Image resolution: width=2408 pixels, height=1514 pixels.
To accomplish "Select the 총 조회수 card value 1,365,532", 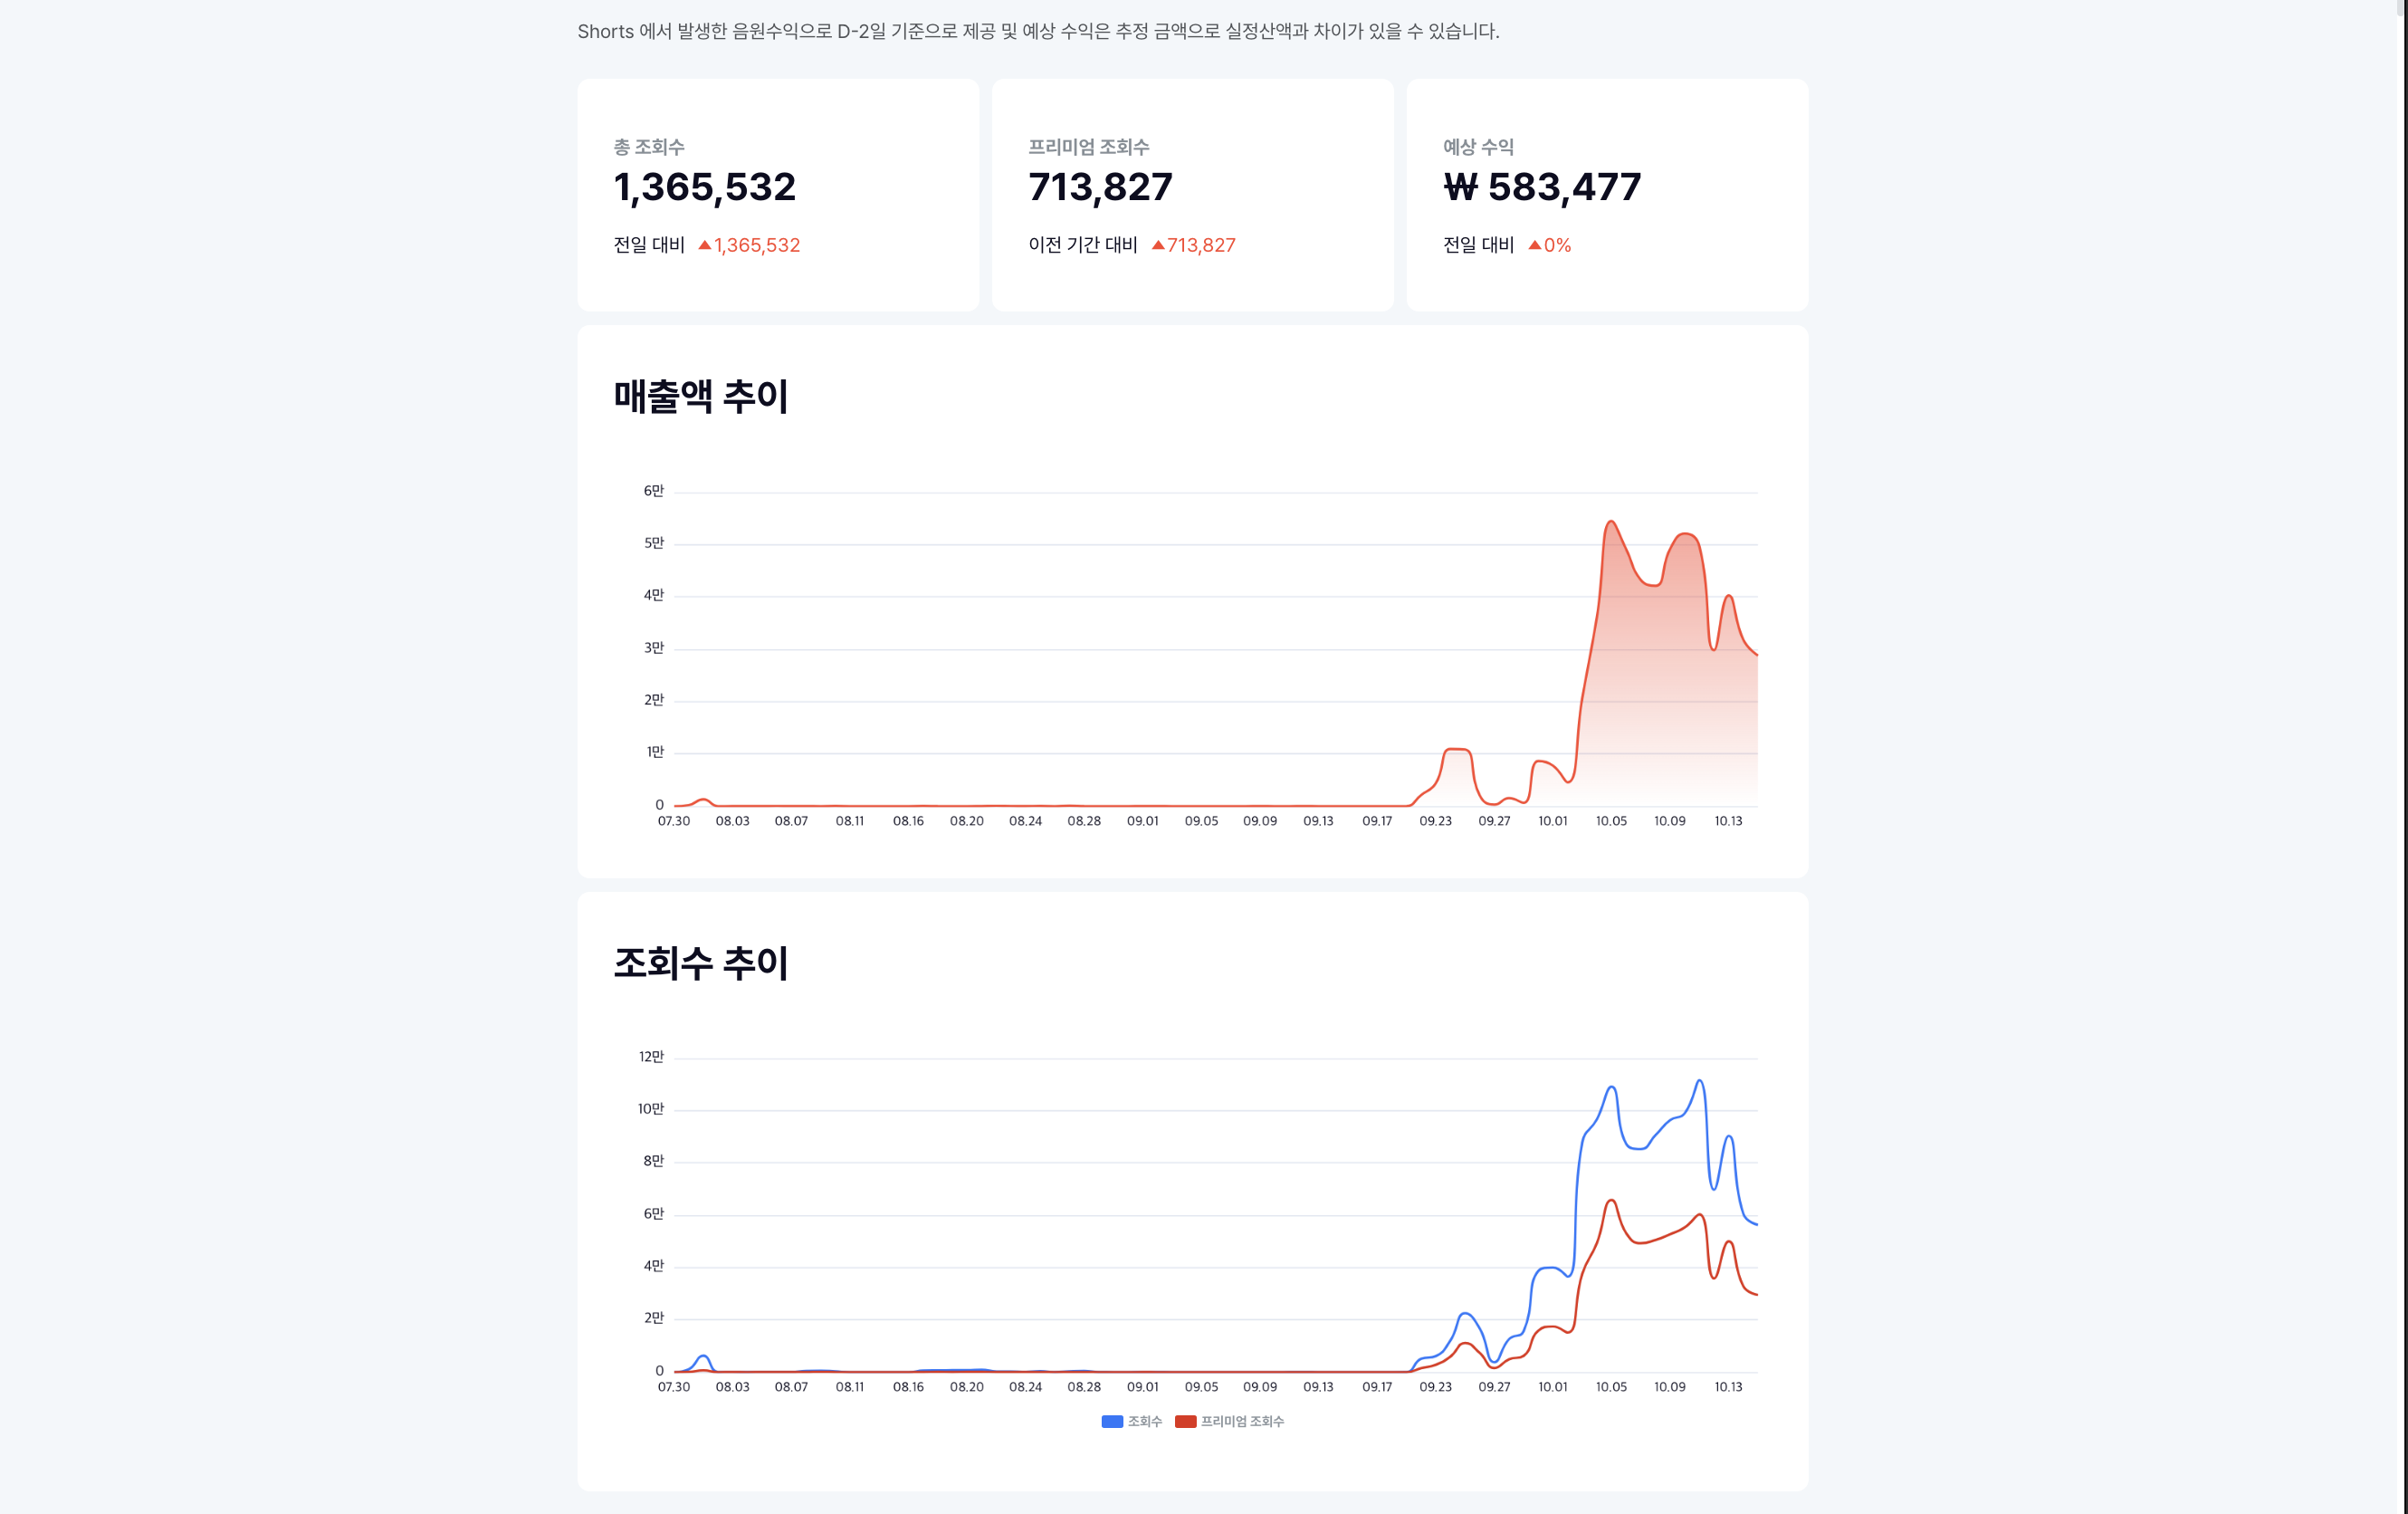I will pos(704,187).
